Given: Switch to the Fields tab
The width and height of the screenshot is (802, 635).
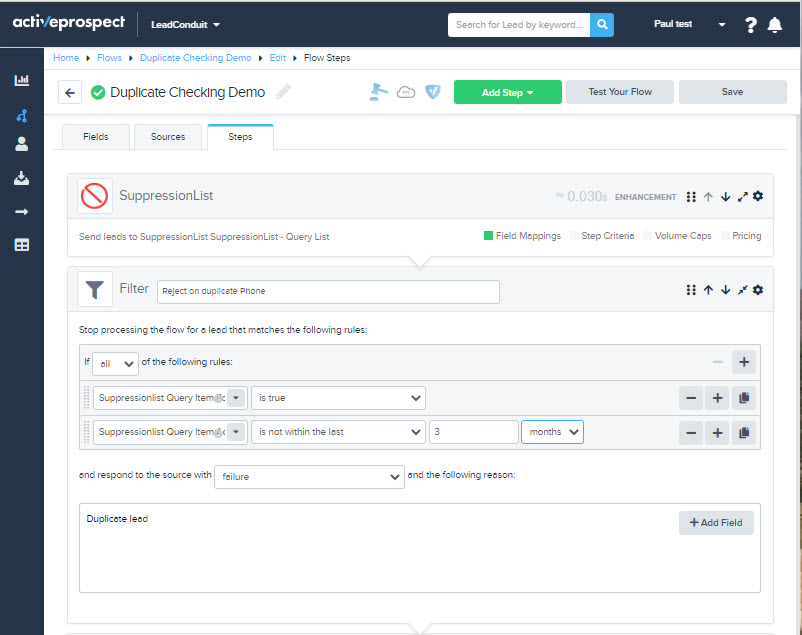Looking at the screenshot, I should 96,137.
